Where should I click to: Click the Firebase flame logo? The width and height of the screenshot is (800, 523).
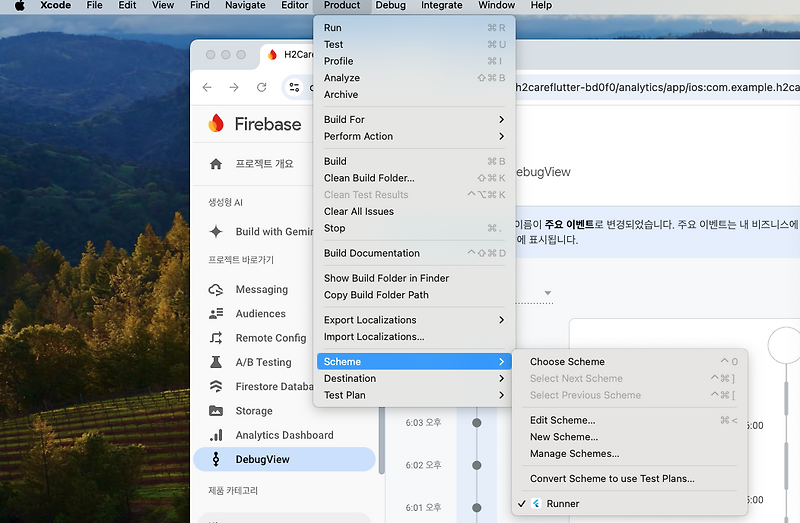(x=216, y=123)
